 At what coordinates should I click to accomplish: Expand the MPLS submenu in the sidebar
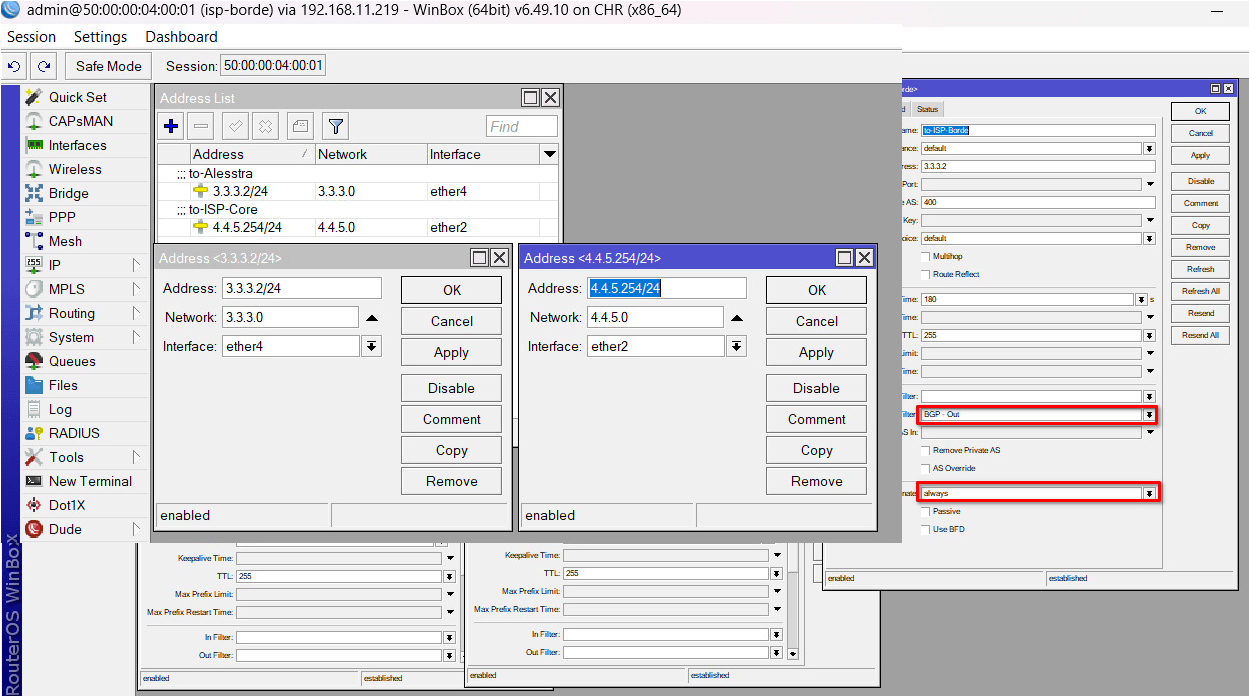(x=136, y=289)
